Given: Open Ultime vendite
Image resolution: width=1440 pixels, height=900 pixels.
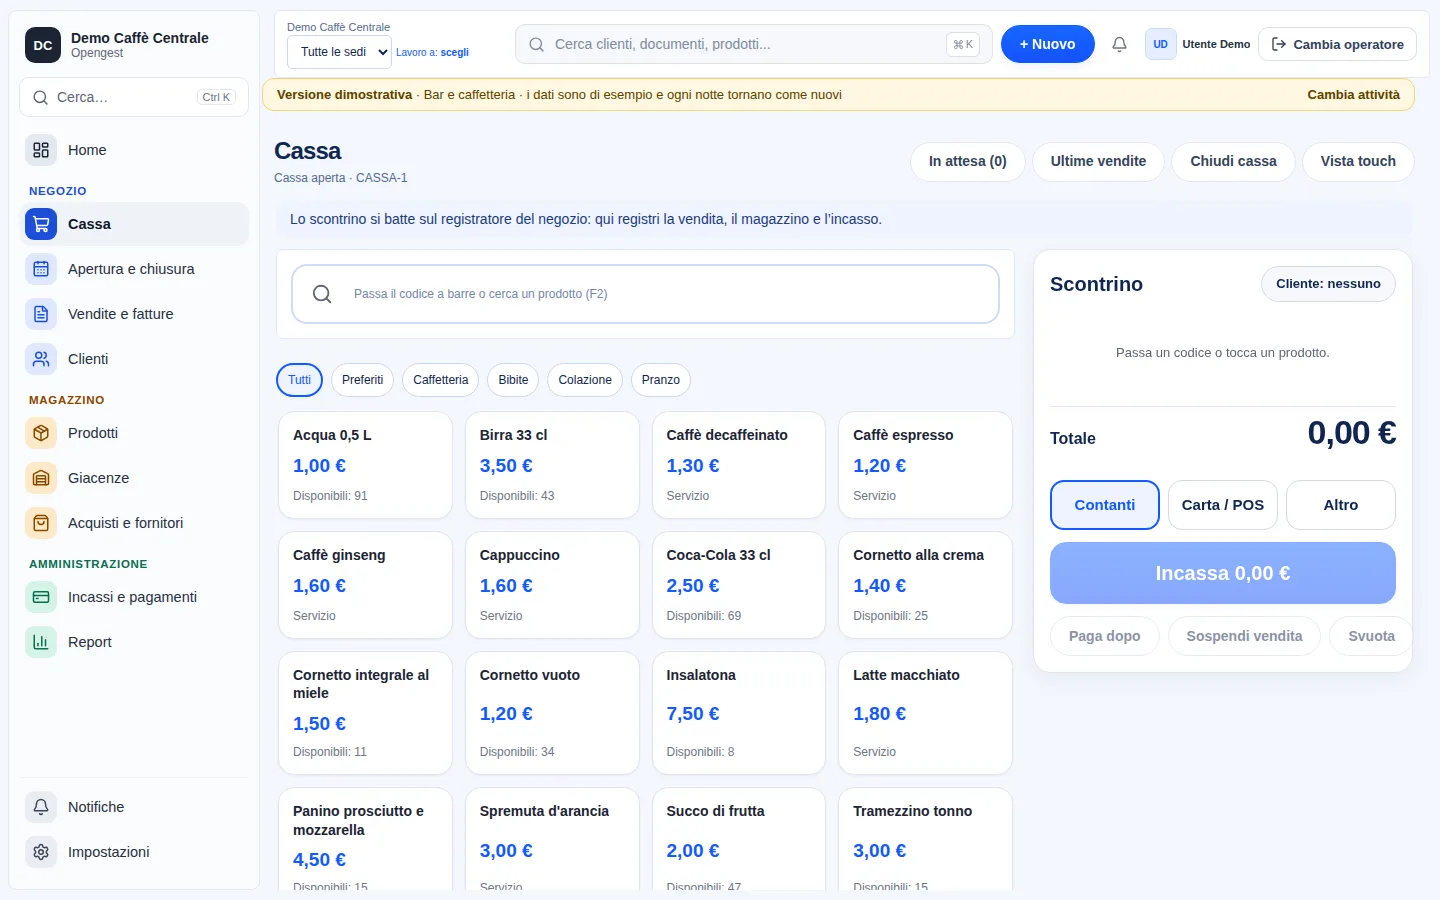Looking at the screenshot, I should click(x=1098, y=161).
